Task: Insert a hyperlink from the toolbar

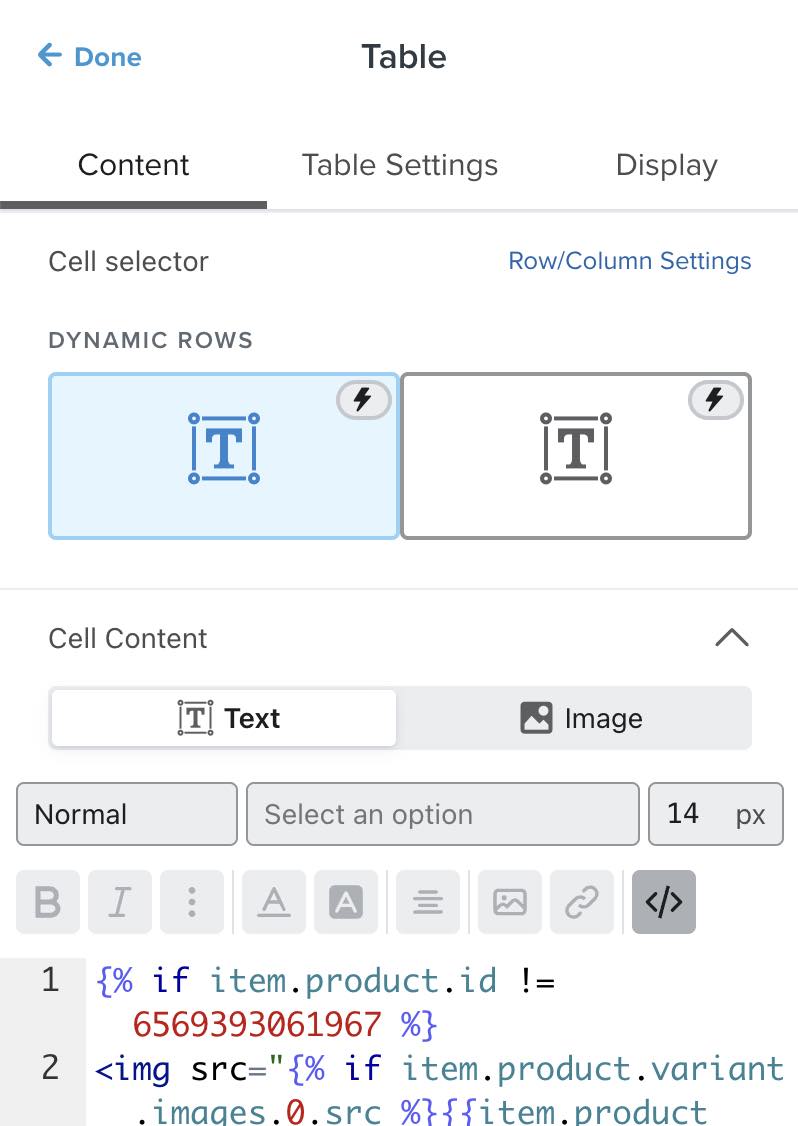Action: click(581, 902)
